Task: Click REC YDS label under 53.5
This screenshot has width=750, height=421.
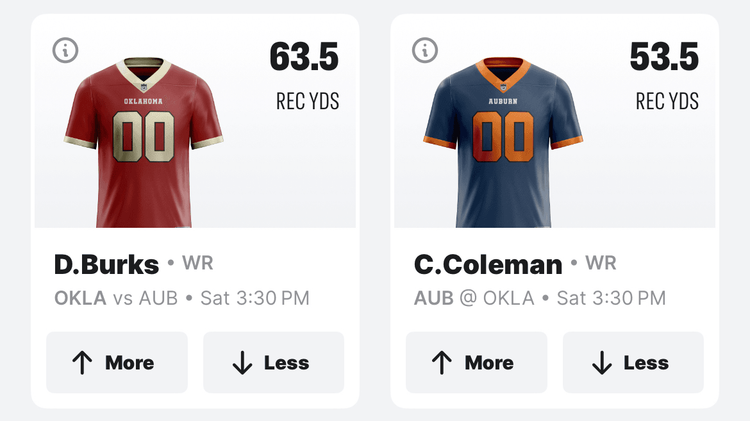Action: [x=667, y=101]
